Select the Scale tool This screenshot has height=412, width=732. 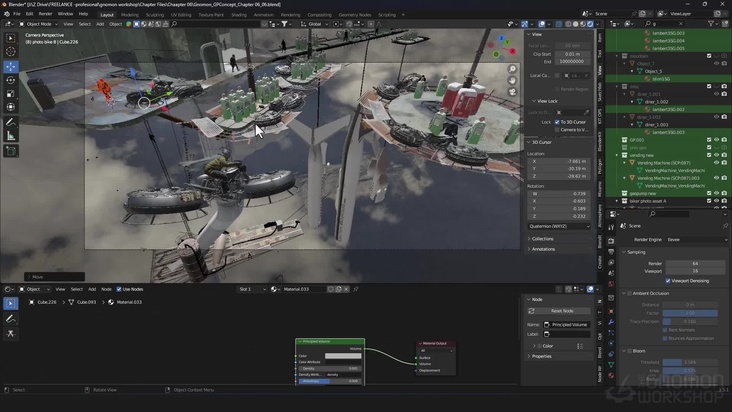click(x=11, y=93)
